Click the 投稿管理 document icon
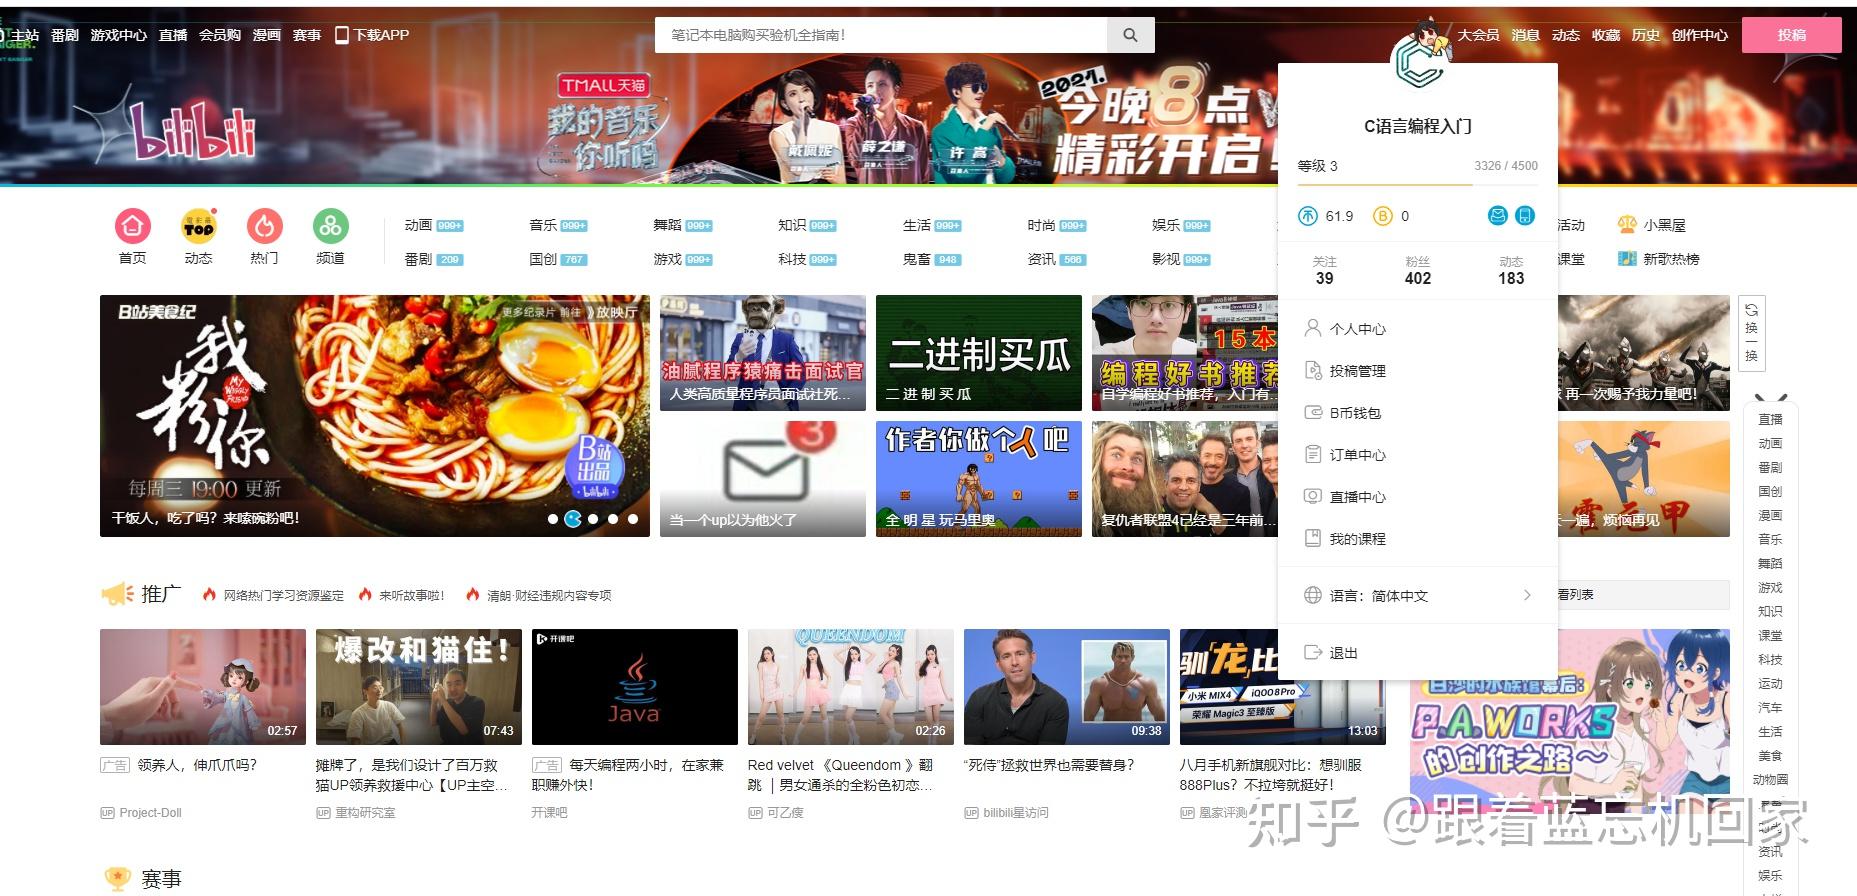 [1313, 370]
